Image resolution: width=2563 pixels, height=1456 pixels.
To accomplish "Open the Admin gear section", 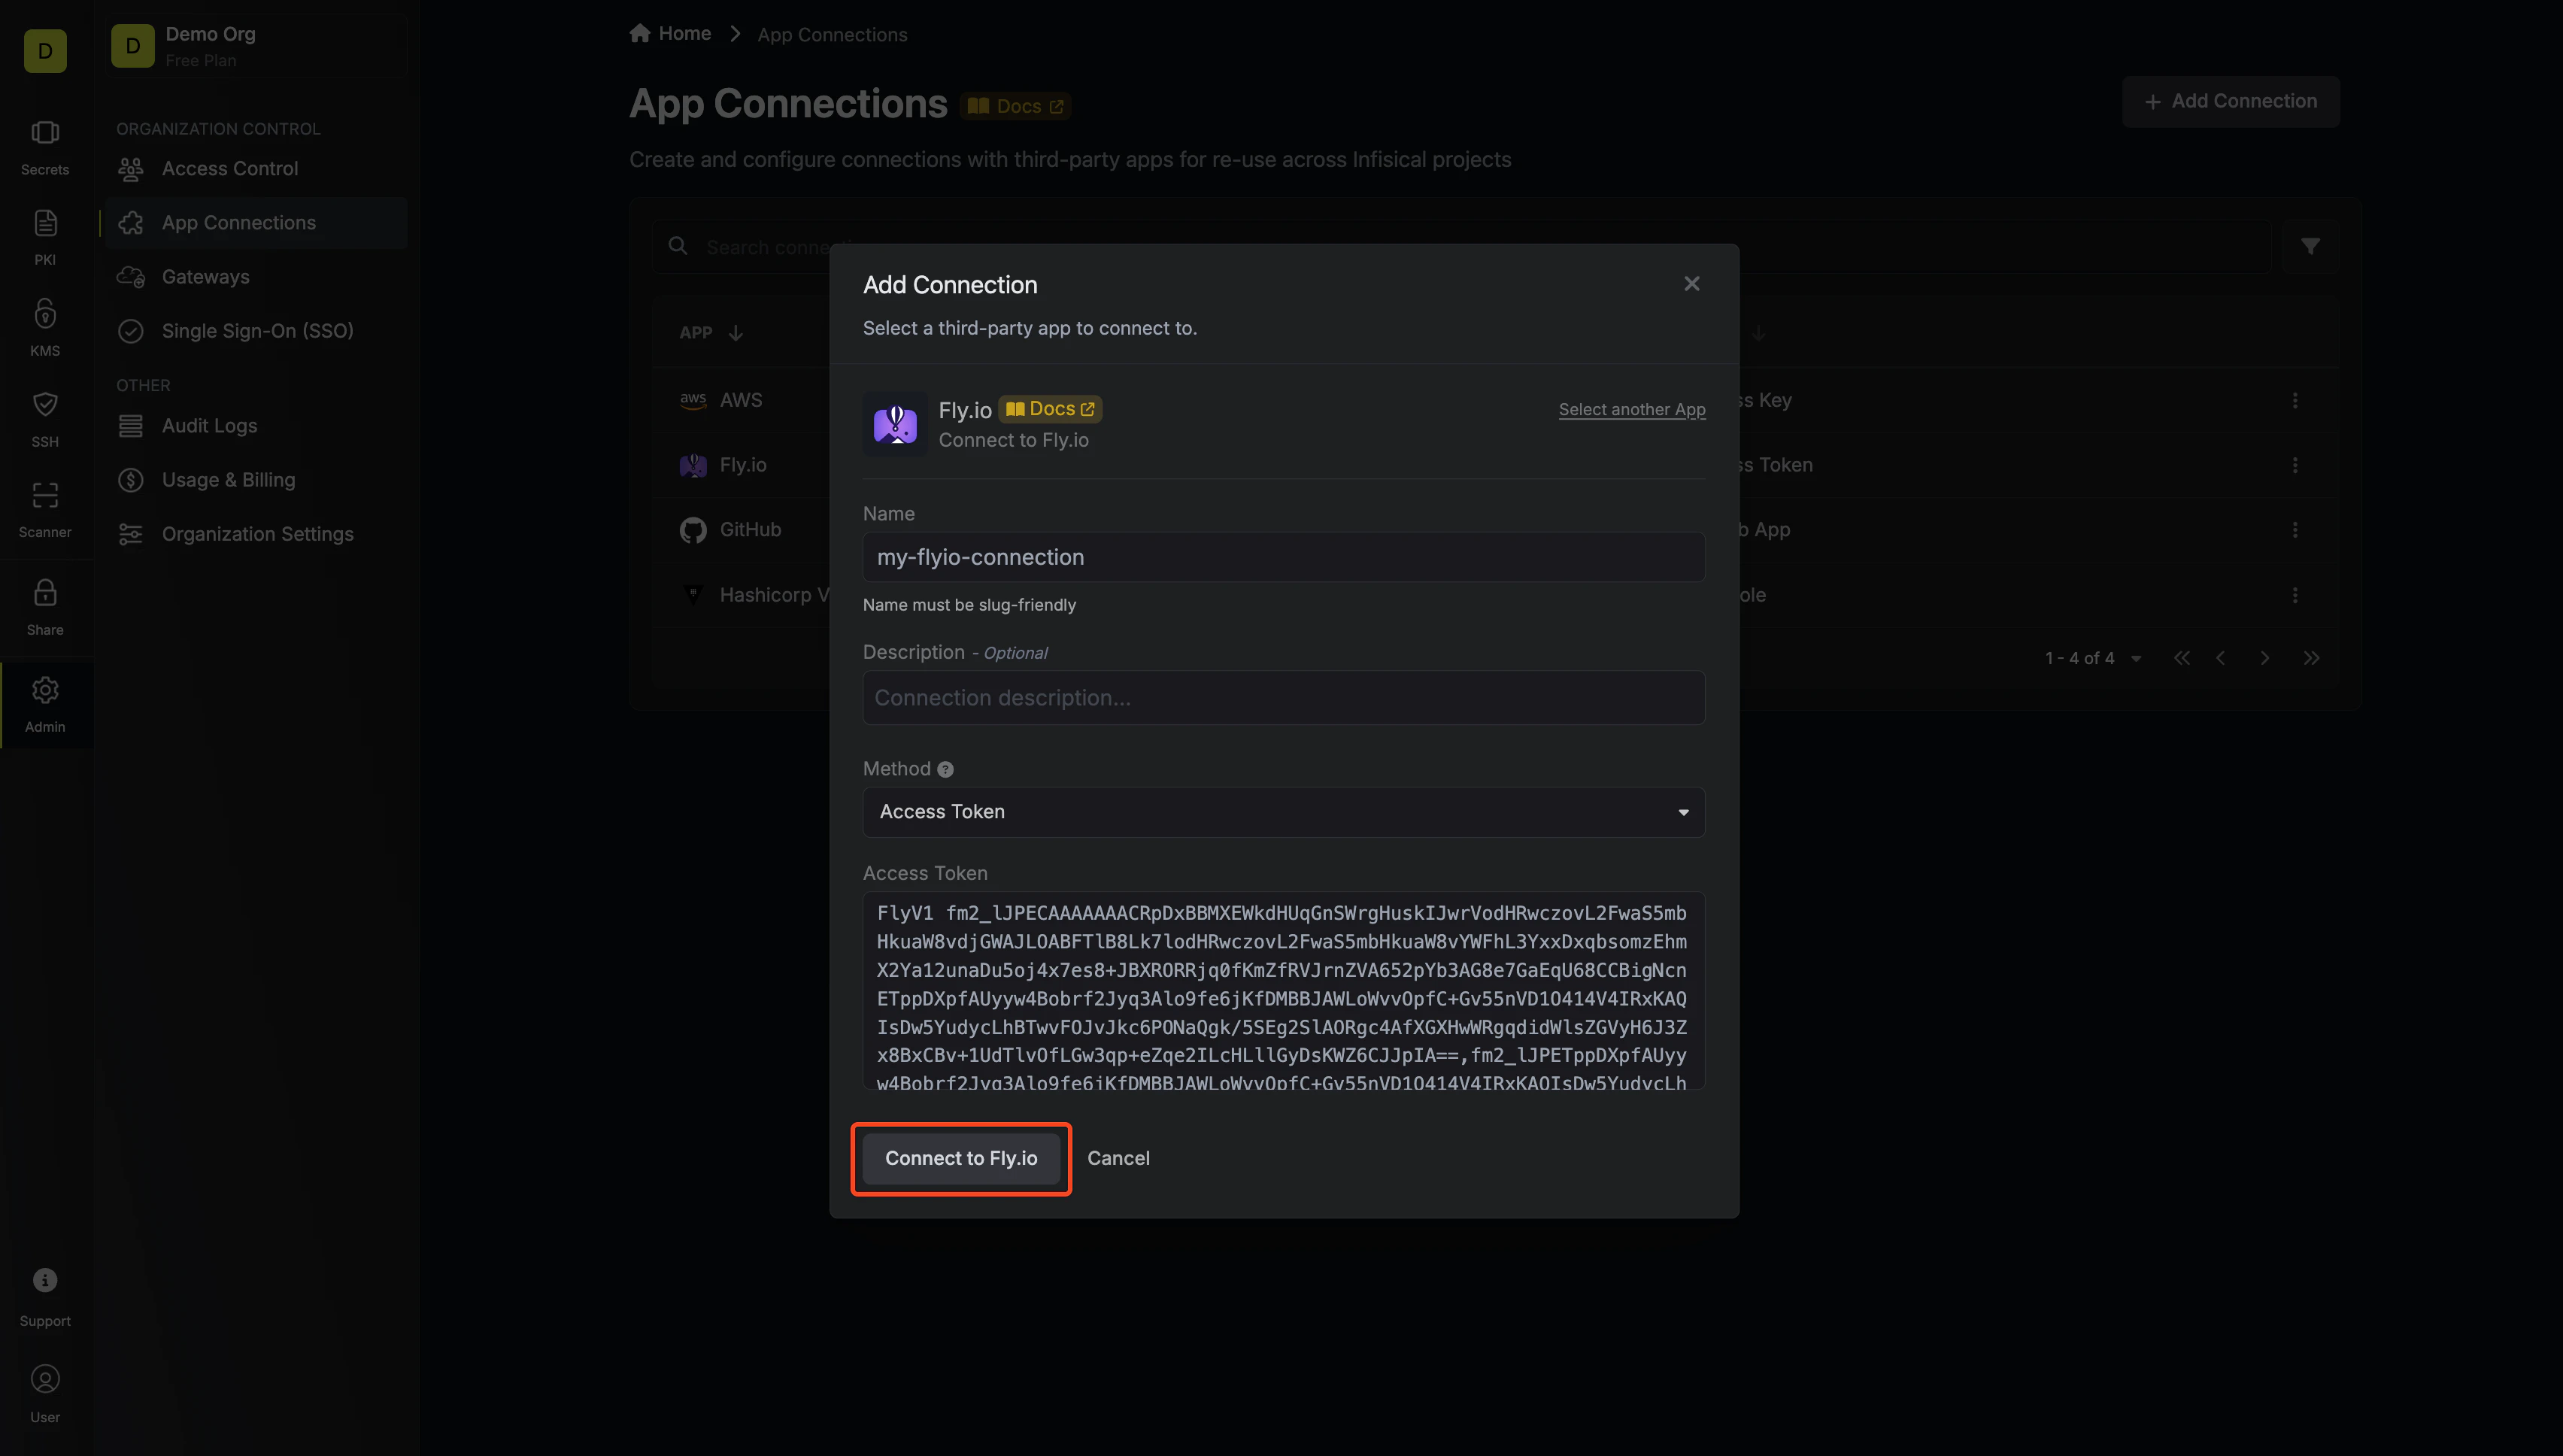I will coord(45,704).
